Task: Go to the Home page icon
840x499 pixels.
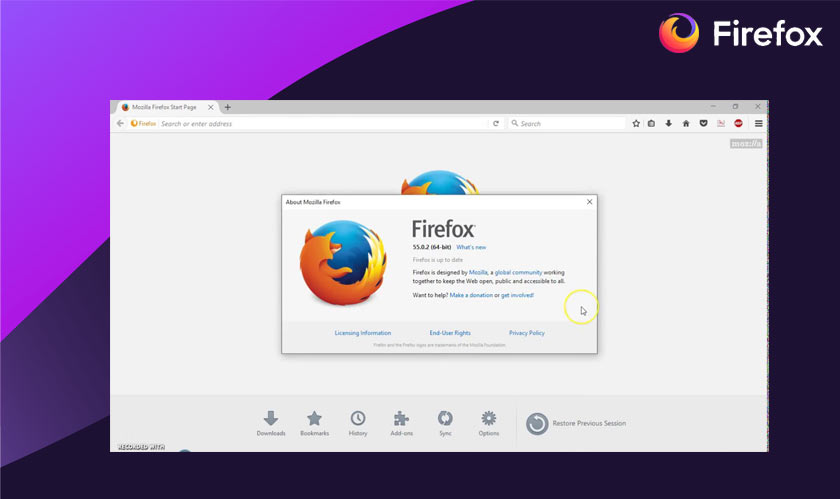Action: (686, 123)
